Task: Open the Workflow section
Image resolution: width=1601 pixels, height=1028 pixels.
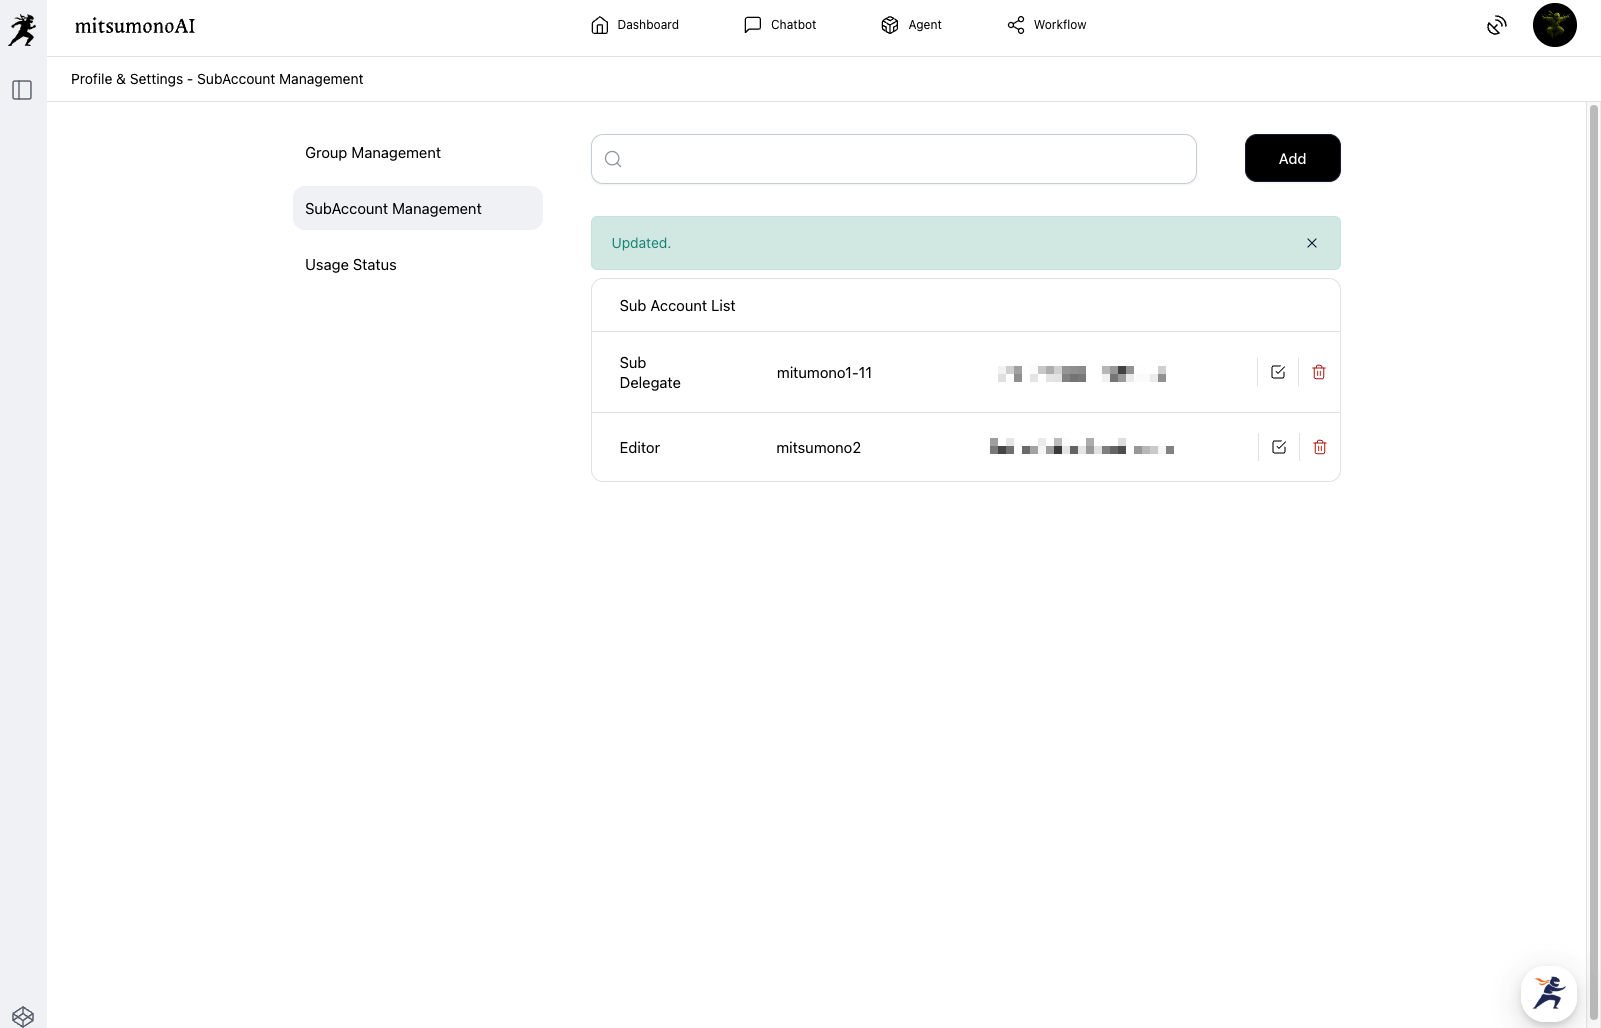Action: tap(1046, 25)
